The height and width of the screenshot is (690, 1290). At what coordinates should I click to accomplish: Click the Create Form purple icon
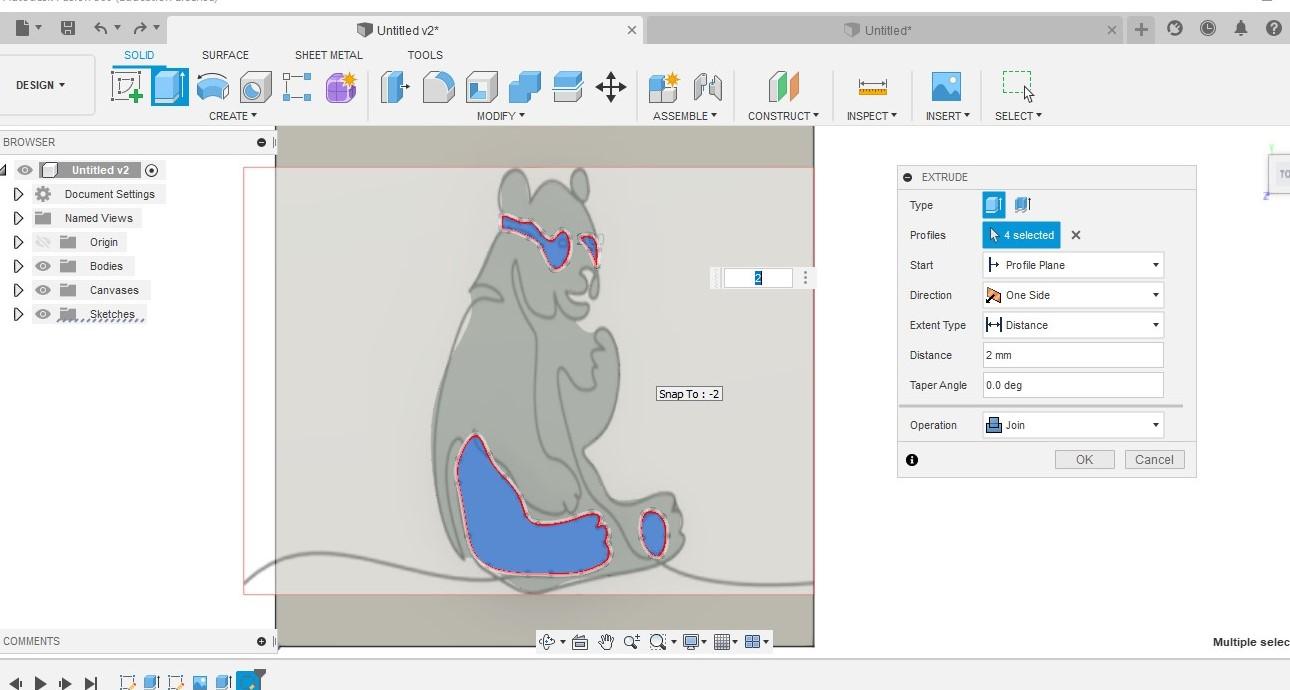(x=341, y=87)
